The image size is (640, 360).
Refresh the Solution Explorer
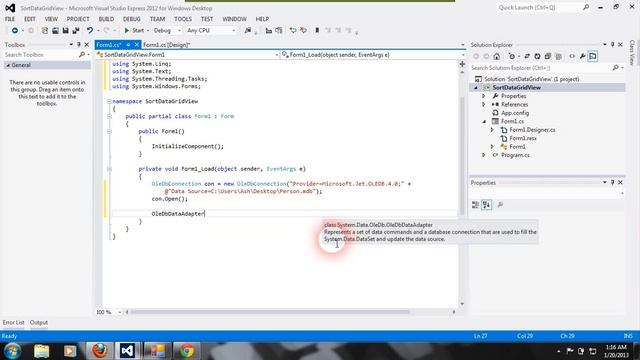[538, 56]
